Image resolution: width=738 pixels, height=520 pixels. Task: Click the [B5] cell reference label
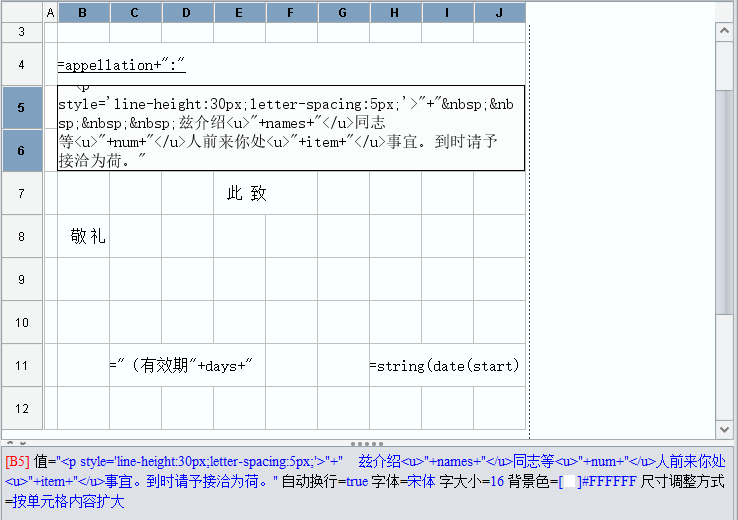pyautogui.click(x=17, y=462)
